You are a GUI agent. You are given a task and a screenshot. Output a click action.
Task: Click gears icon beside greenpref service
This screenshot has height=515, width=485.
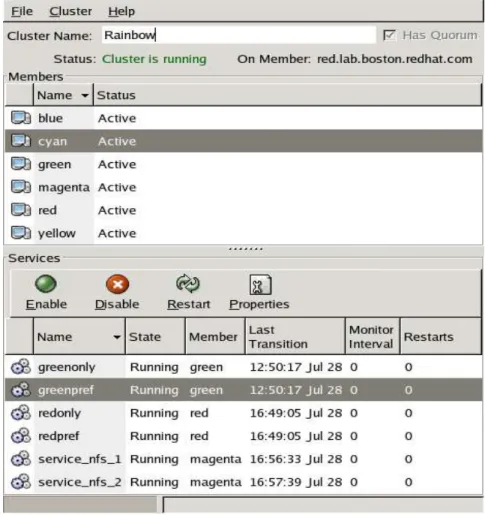click(21, 390)
